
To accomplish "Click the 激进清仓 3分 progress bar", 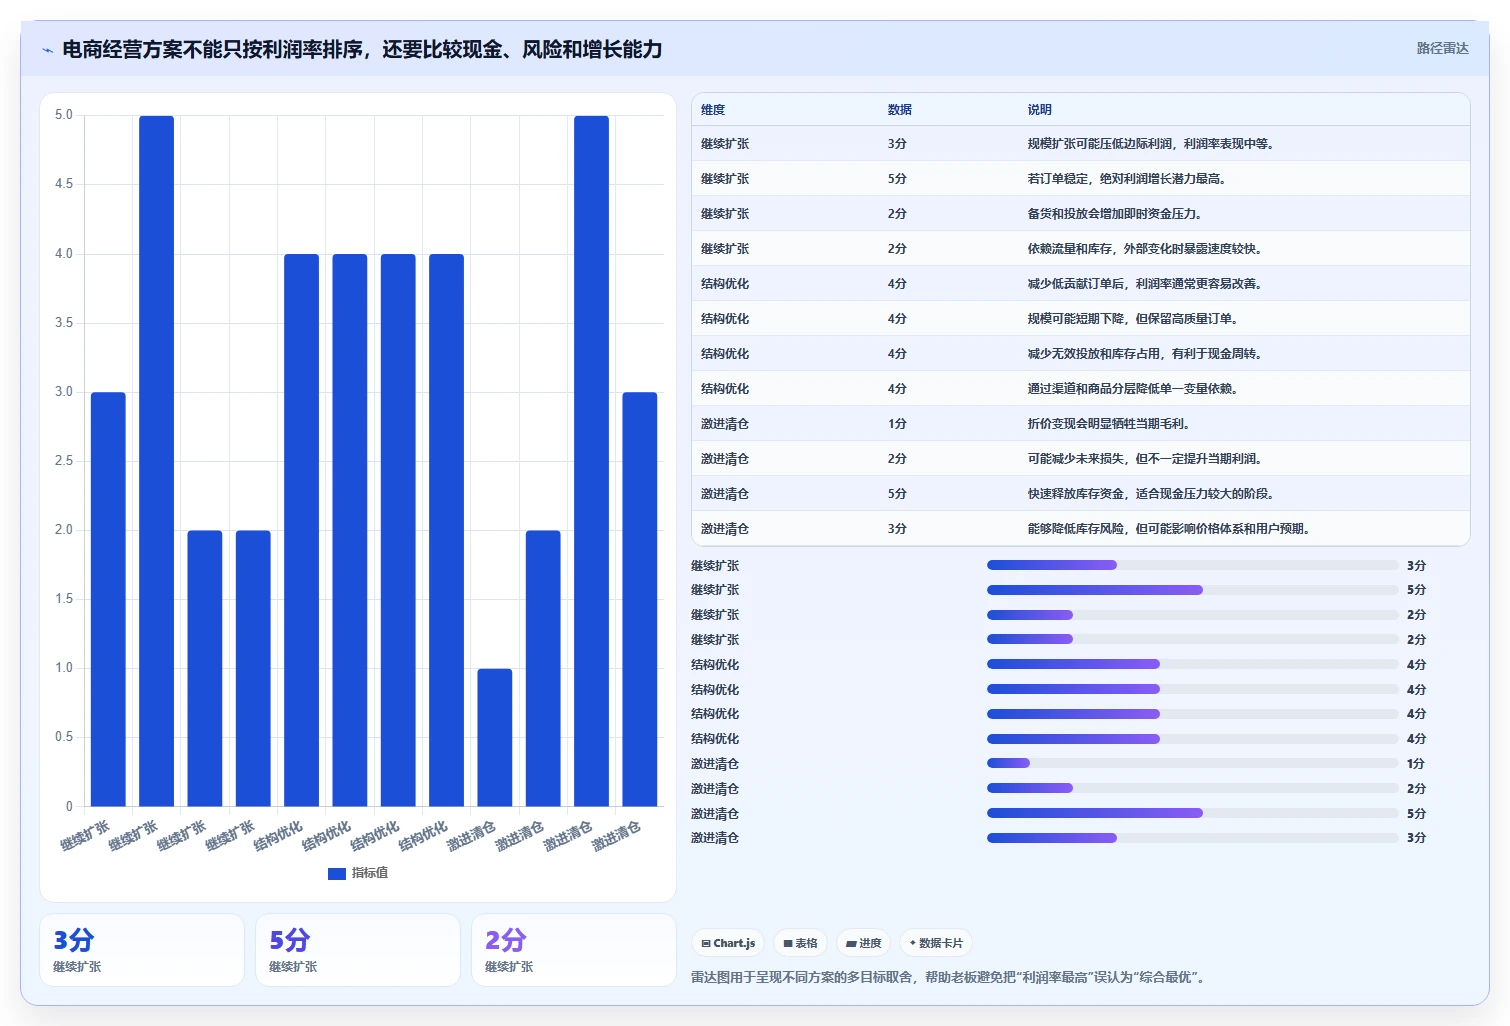I will [x=1192, y=838].
